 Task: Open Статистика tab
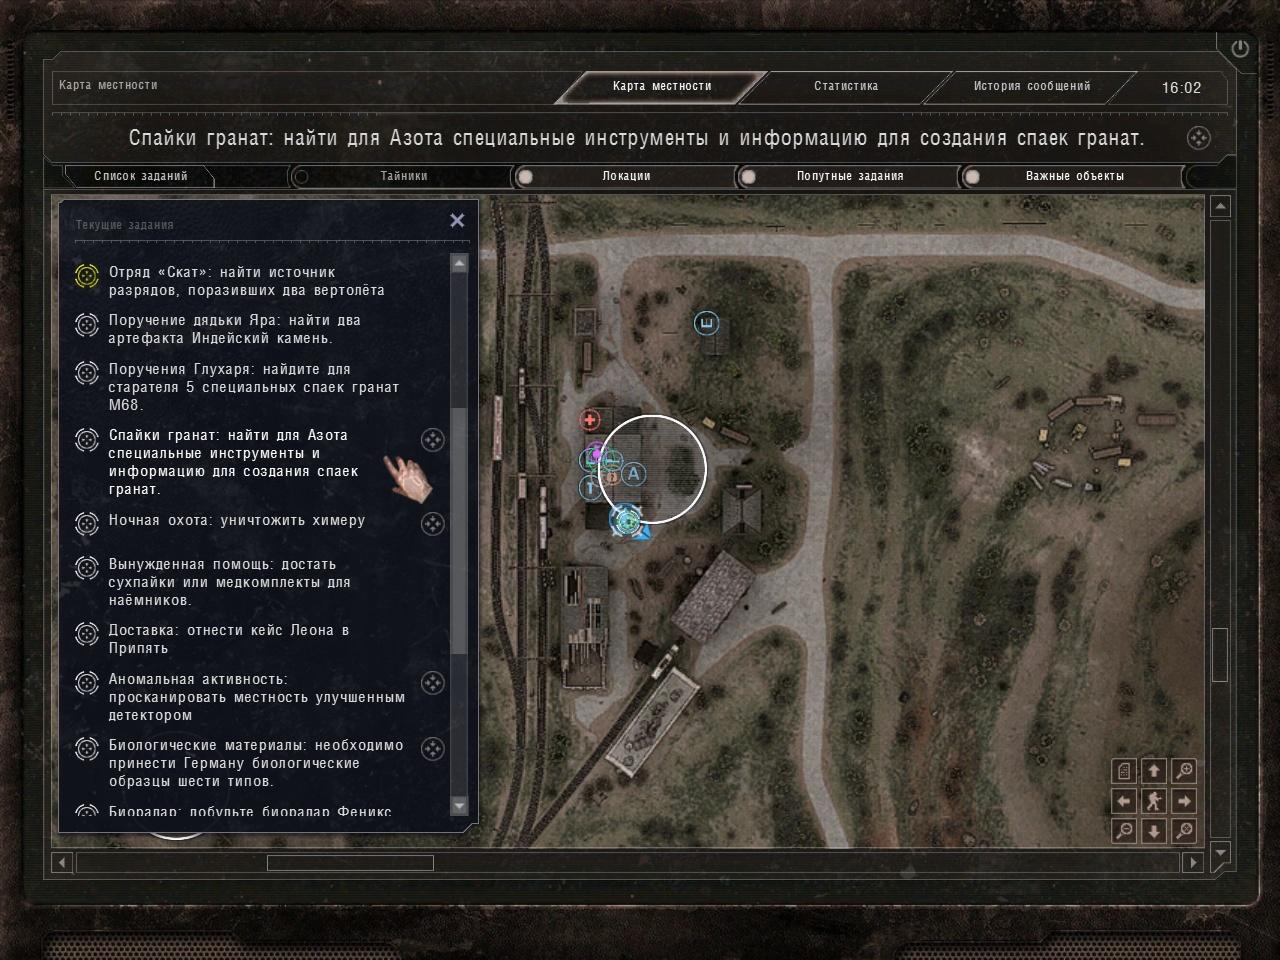846,86
